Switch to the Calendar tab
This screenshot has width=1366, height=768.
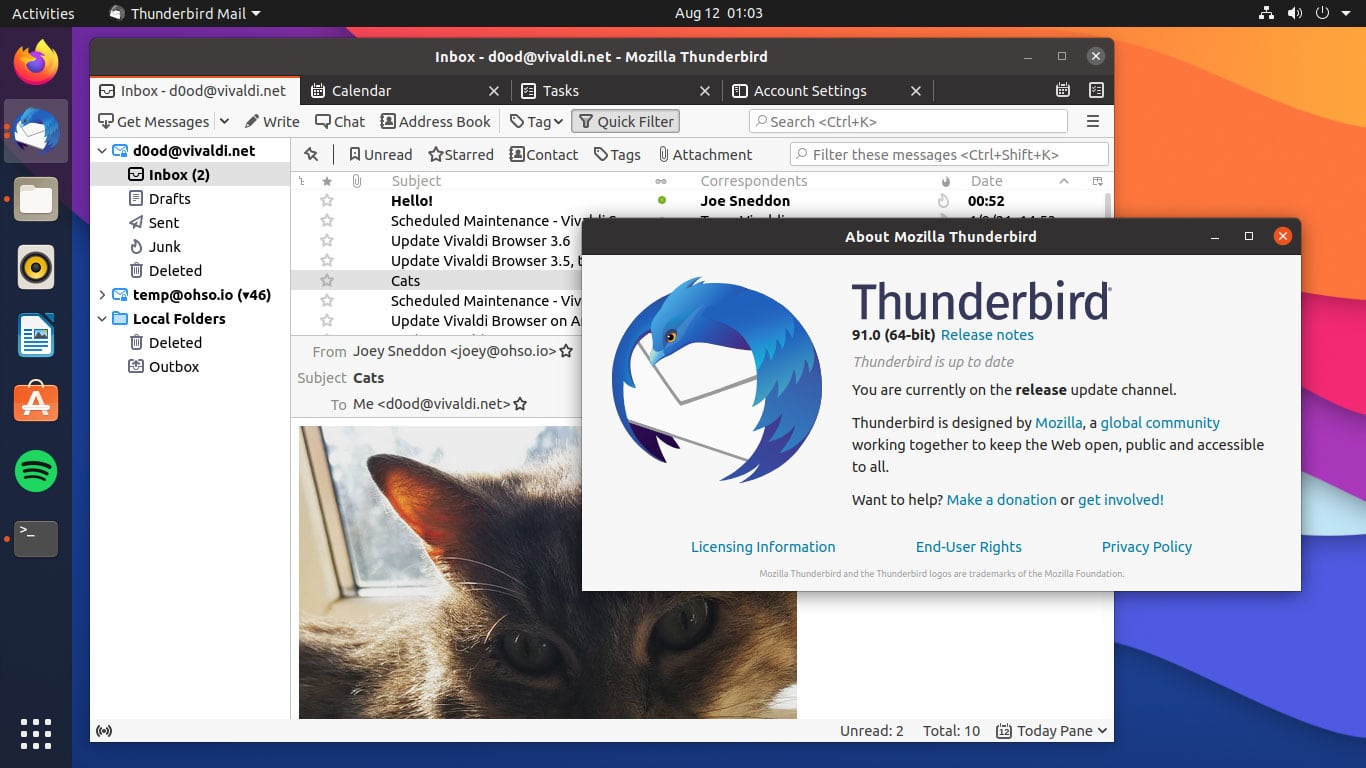pyautogui.click(x=404, y=90)
